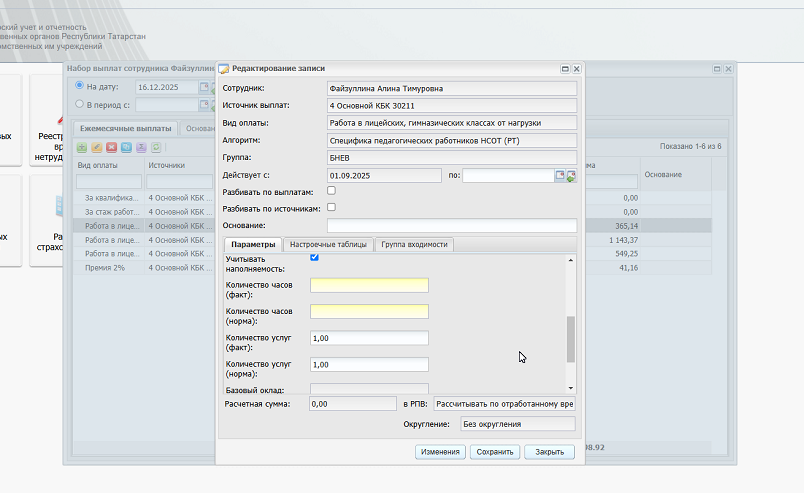
Task: Toggle 'Разбивать по выплатам' checkbox
Action: (x=331, y=191)
